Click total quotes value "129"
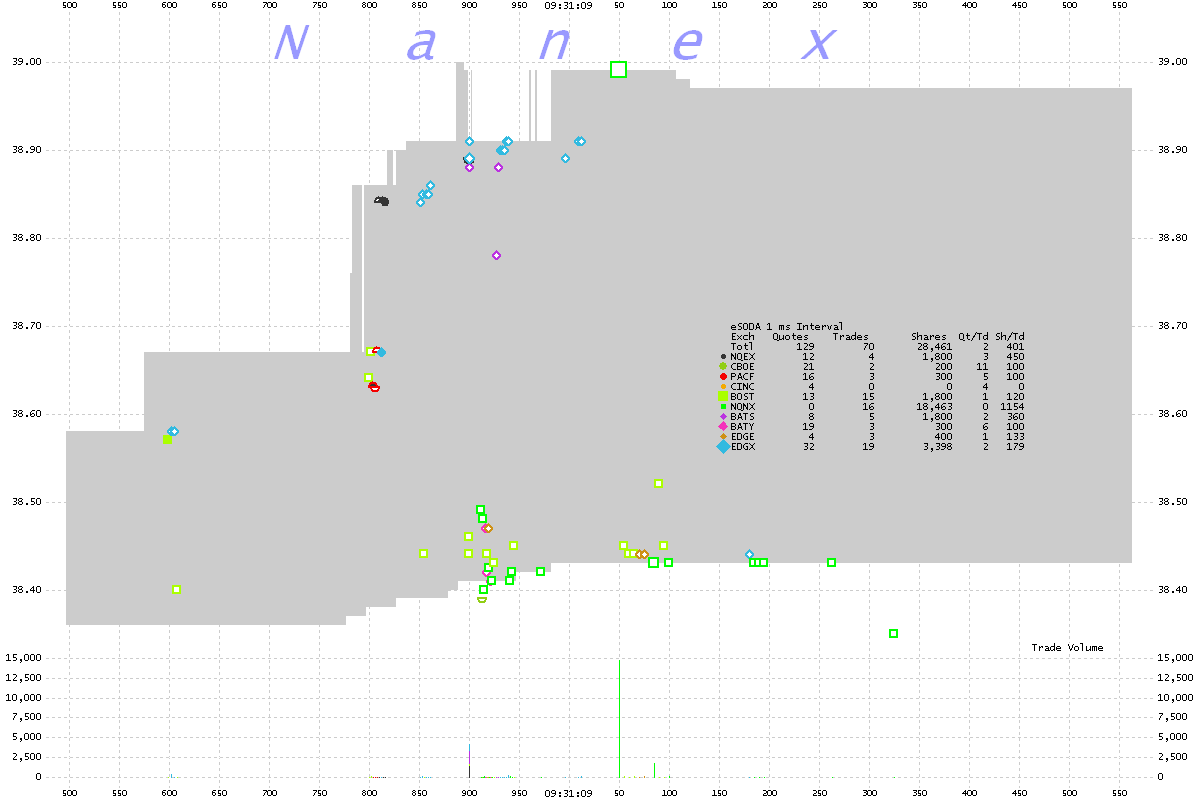Screen dimensions: 1200x800 805,346
